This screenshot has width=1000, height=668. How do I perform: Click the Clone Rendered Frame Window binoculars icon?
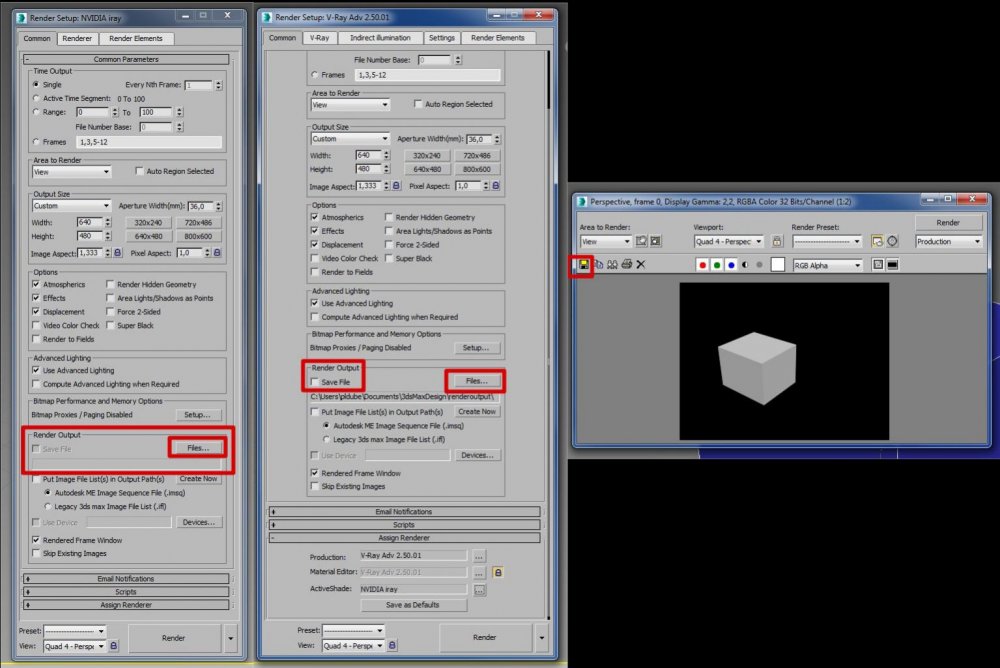pyautogui.click(x=612, y=264)
